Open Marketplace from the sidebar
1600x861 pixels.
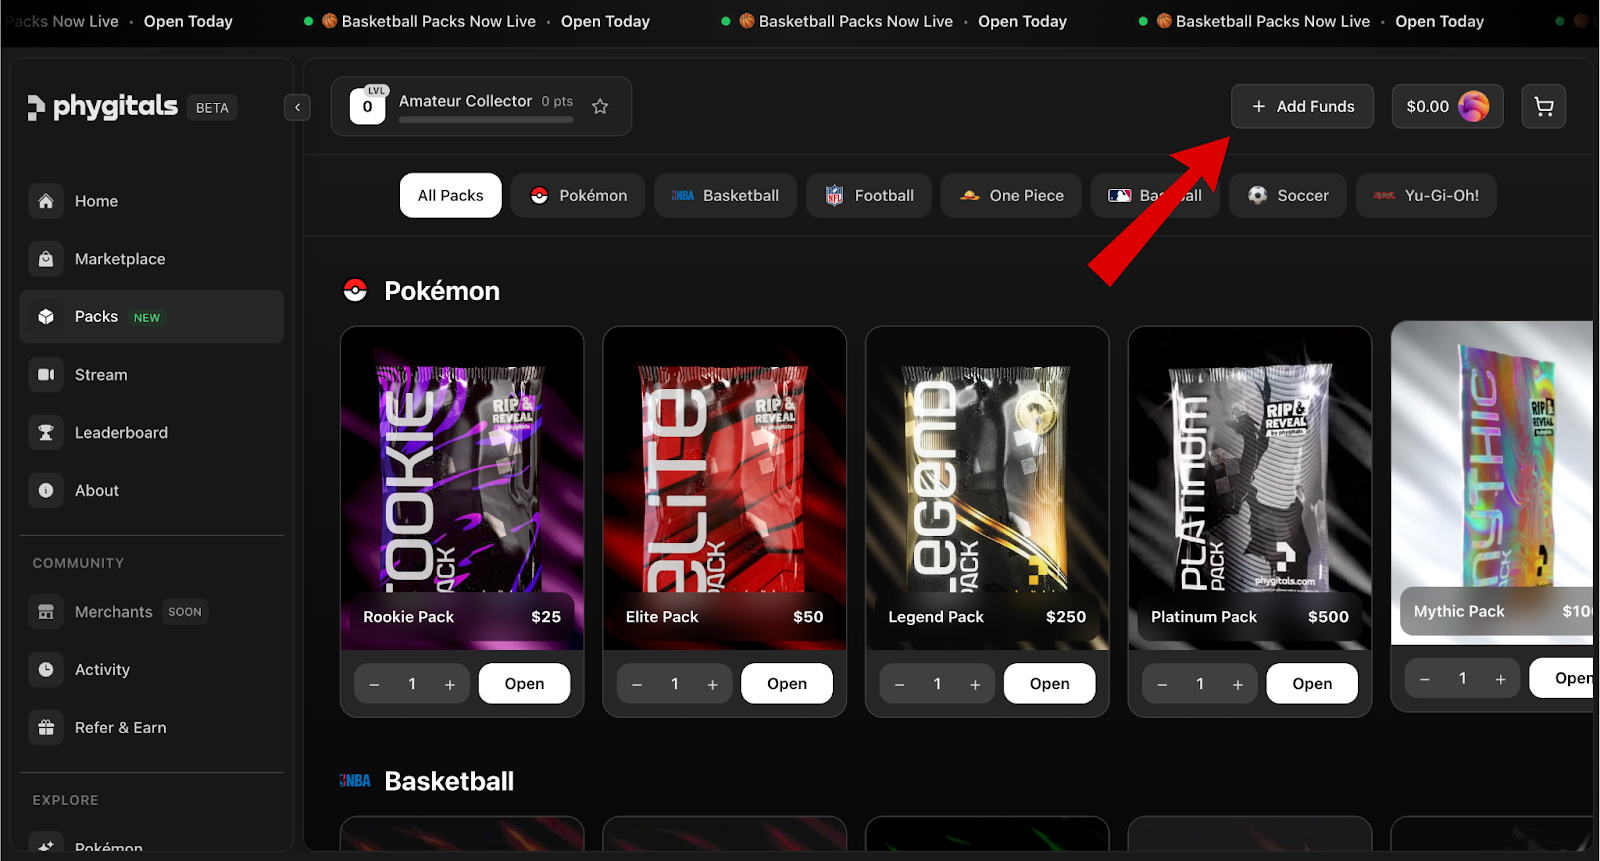point(120,259)
